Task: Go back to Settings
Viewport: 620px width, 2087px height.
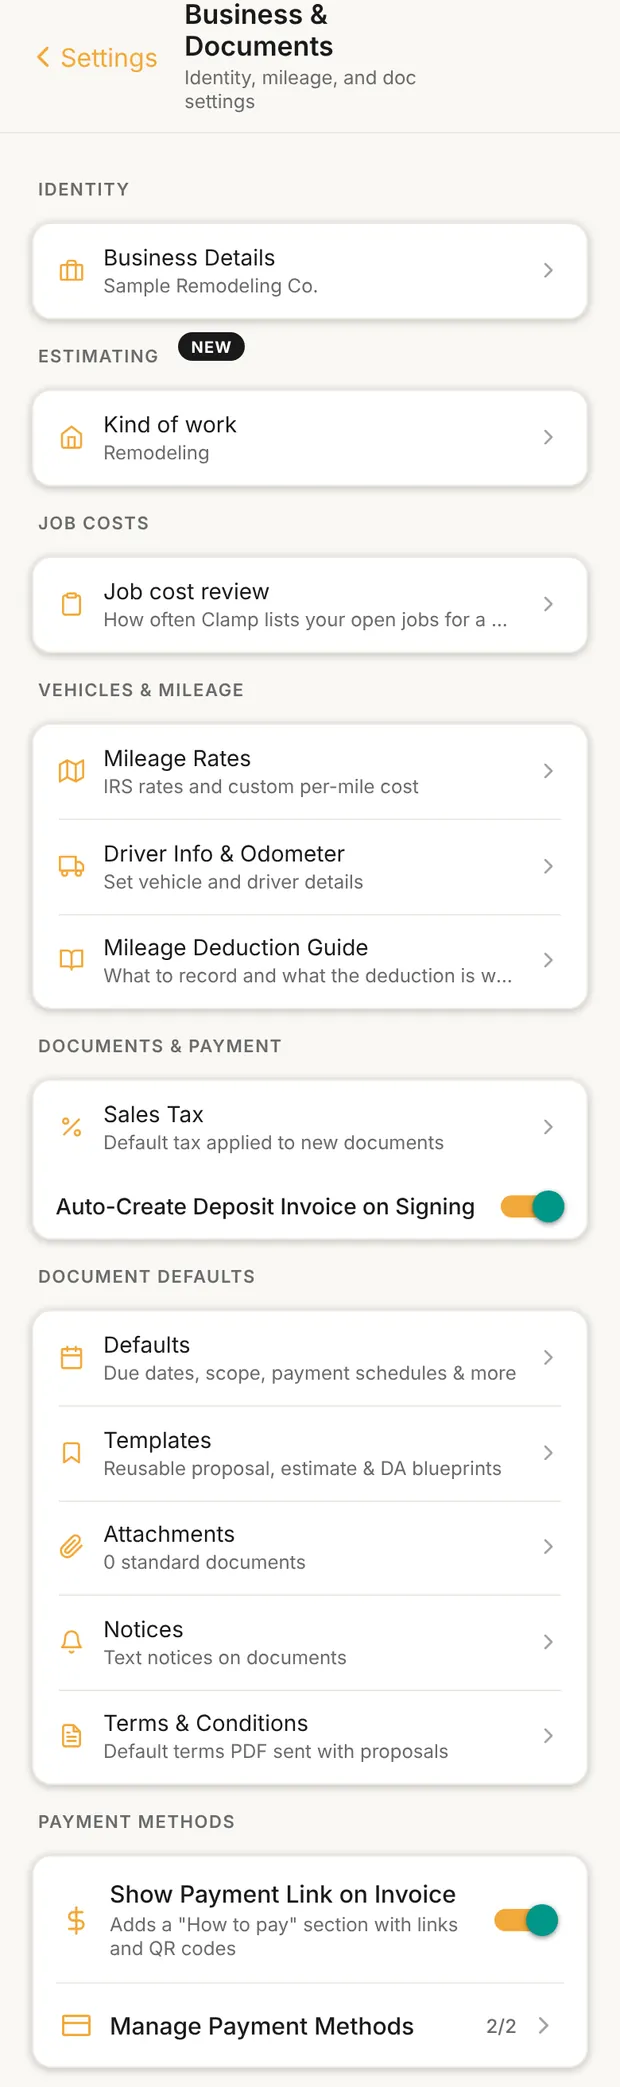Action: tap(97, 58)
